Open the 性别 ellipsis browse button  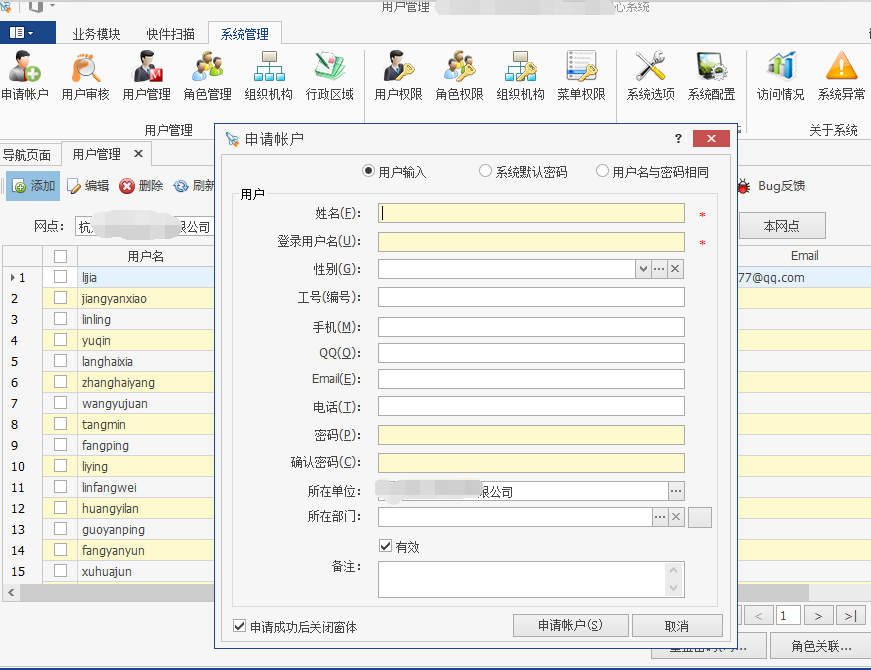click(659, 269)
